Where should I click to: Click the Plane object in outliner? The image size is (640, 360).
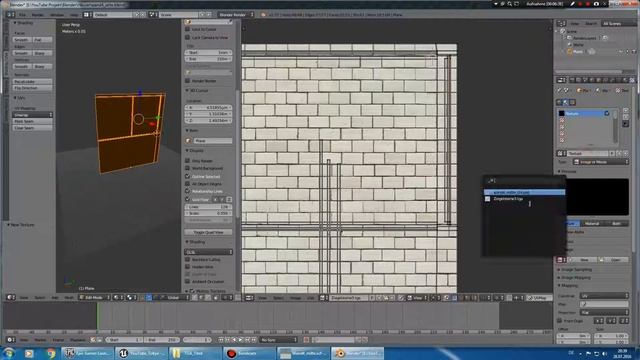click(578, 51)
